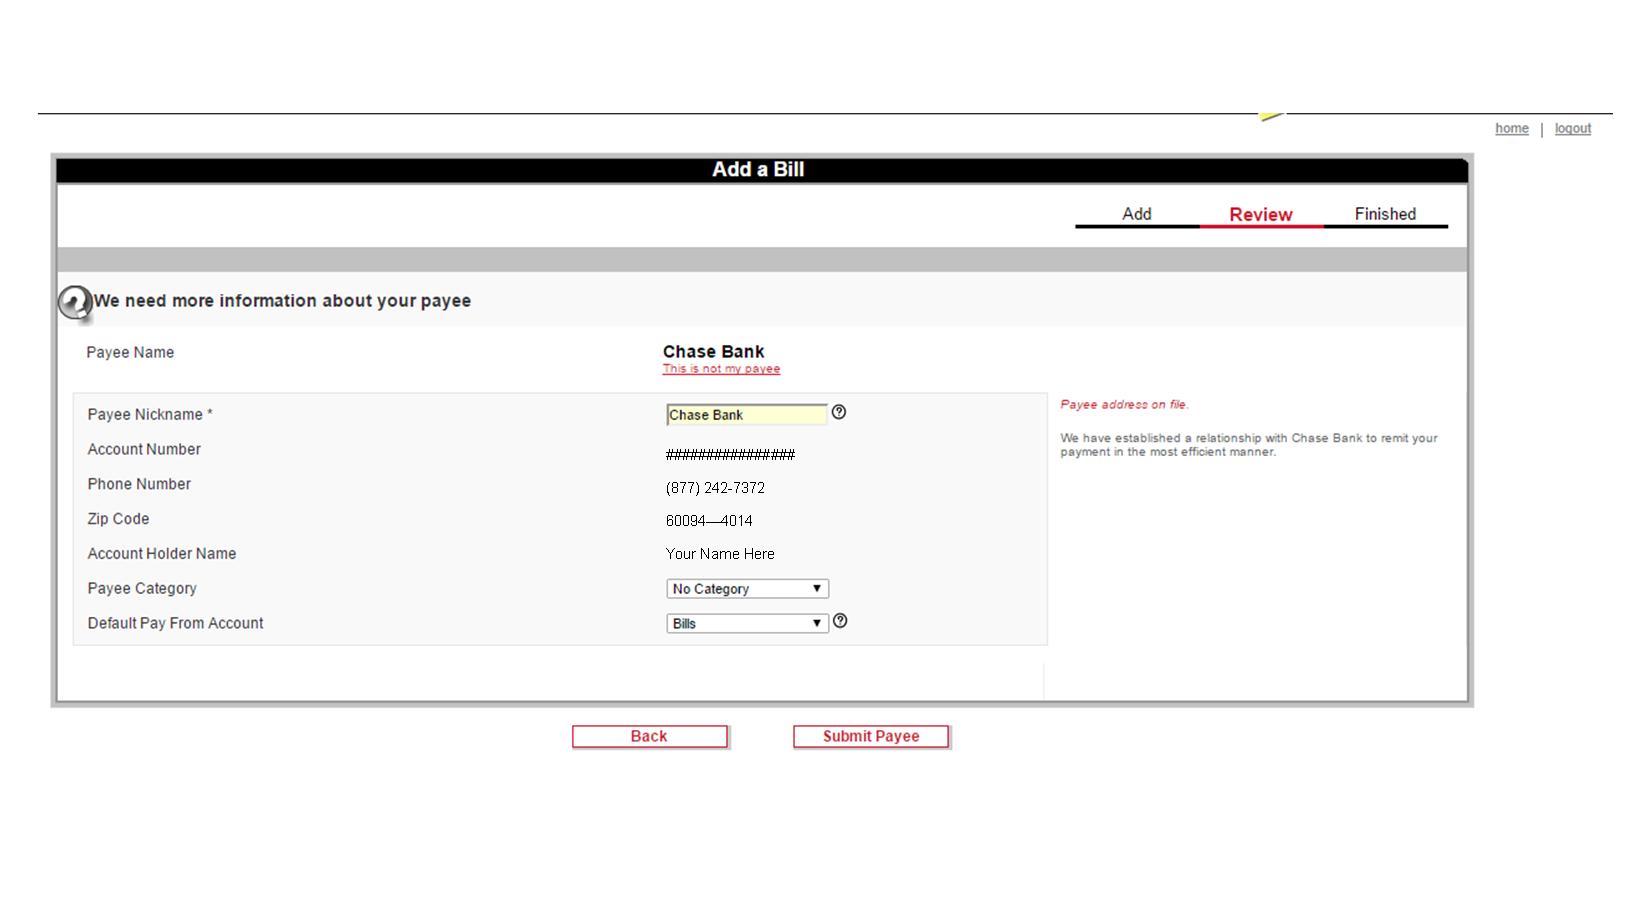1650x900 pixels.
Task: Switch to the Finished step tab
Action: click(1385, 214)
